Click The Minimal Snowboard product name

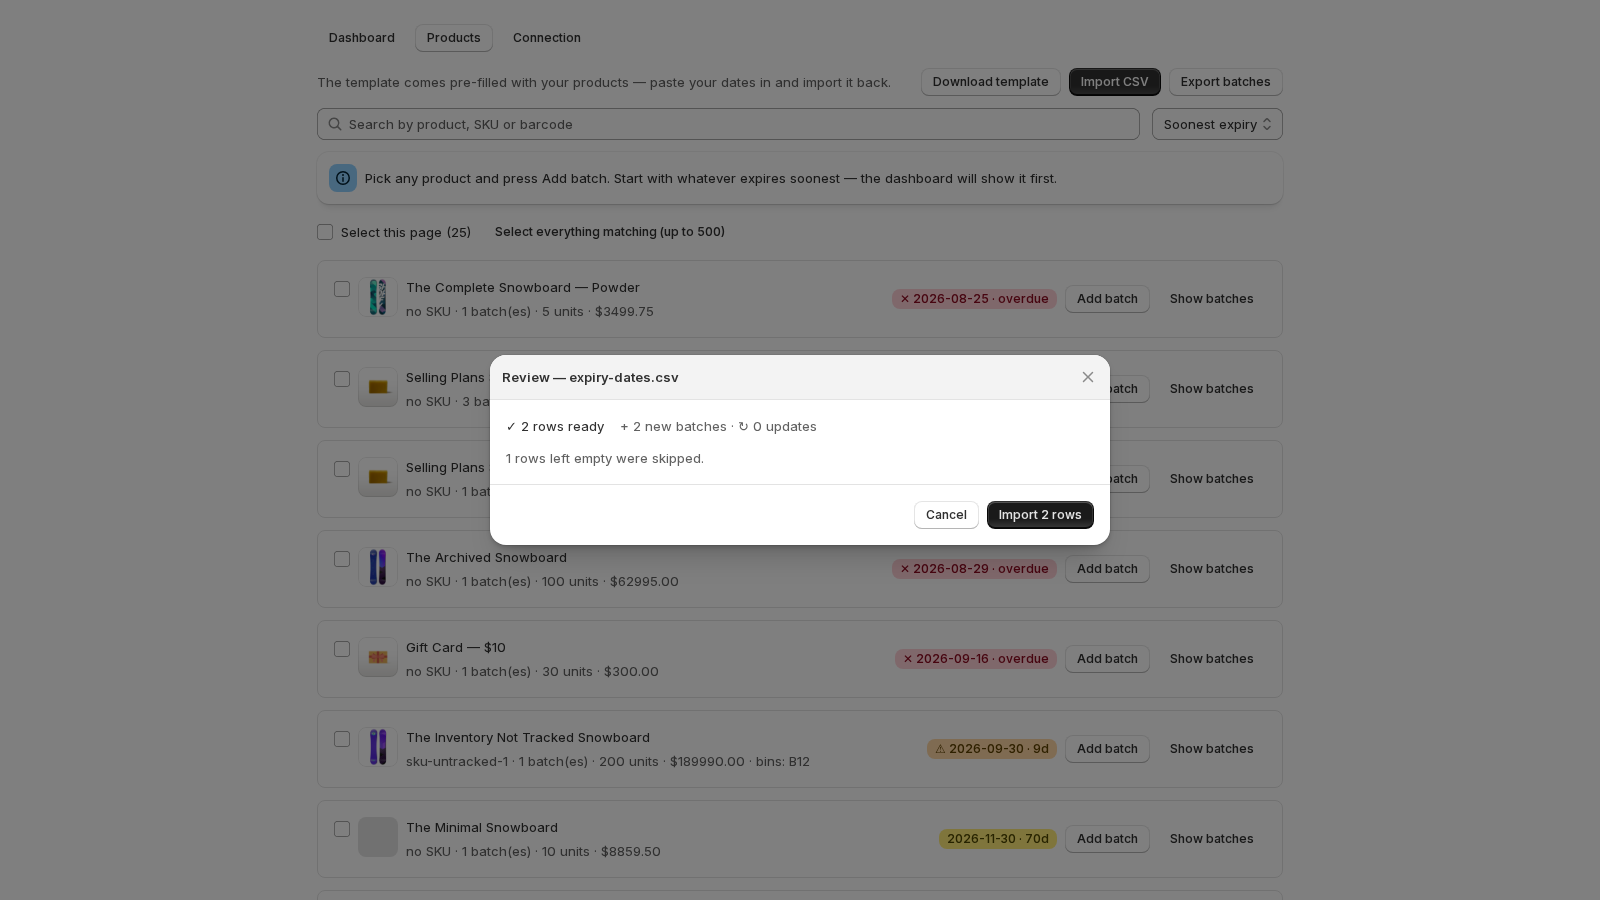[x=482, y=828]
